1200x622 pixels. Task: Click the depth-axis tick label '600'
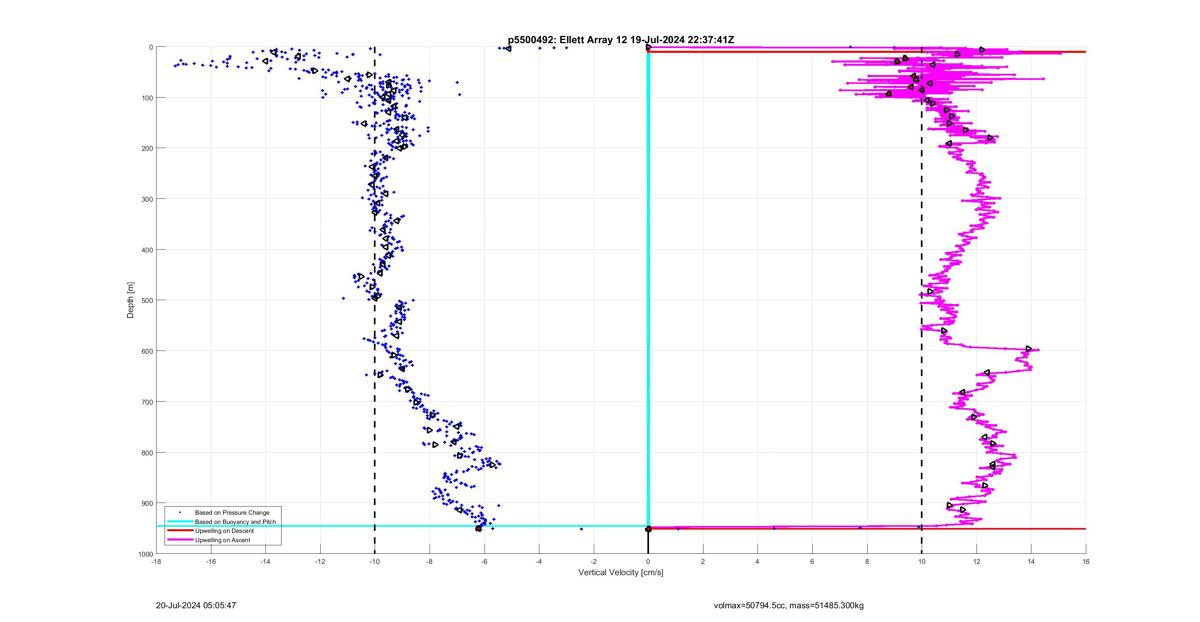click(x=145, y=351)
